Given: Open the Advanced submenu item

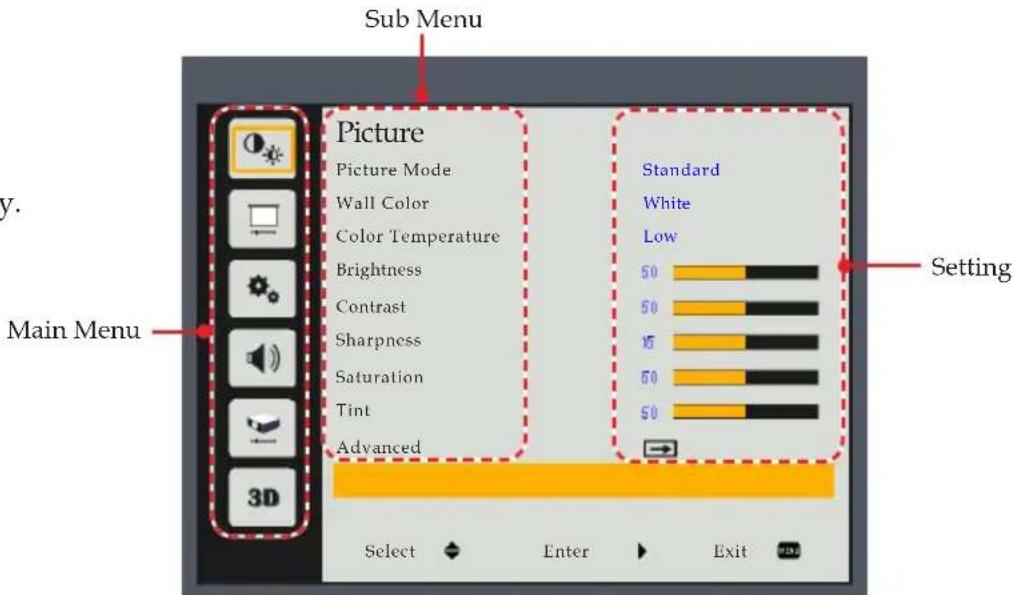Looking at the screenshot, I should (379, 447).
